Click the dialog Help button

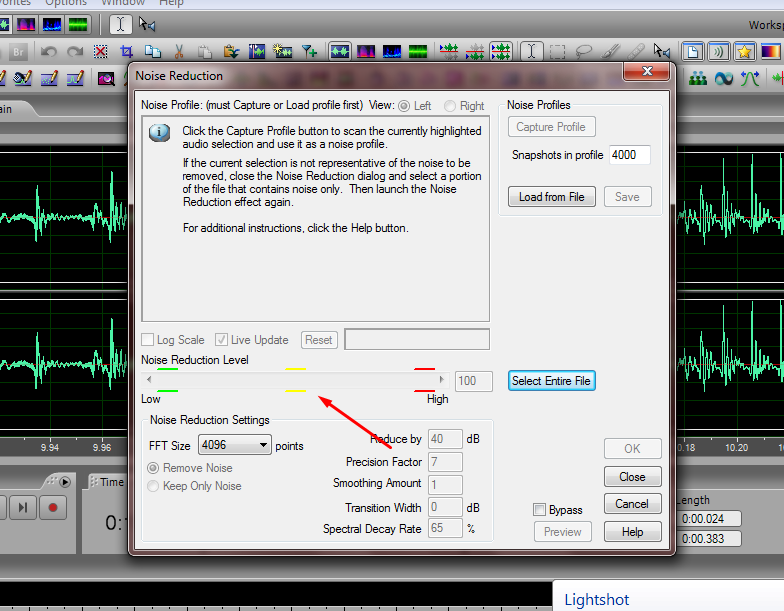tap(632, 532)
